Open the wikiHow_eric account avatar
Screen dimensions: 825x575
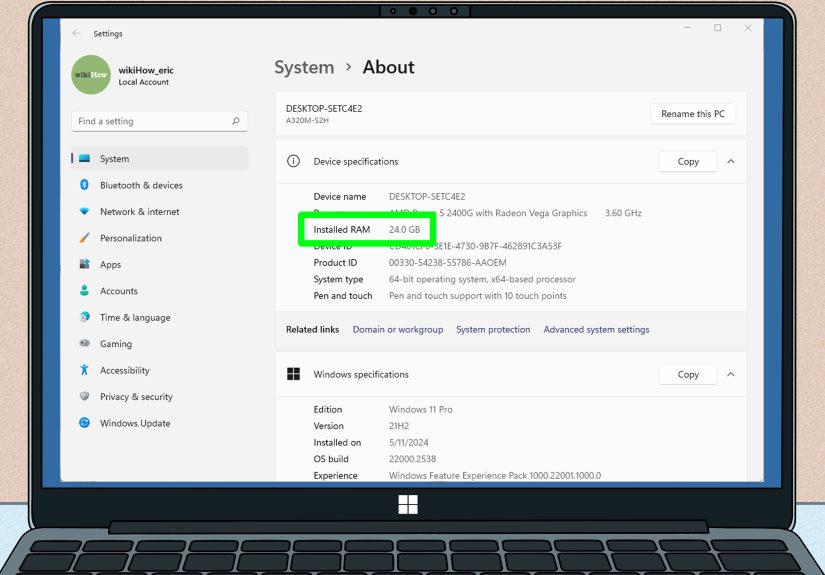click(91, 75)
